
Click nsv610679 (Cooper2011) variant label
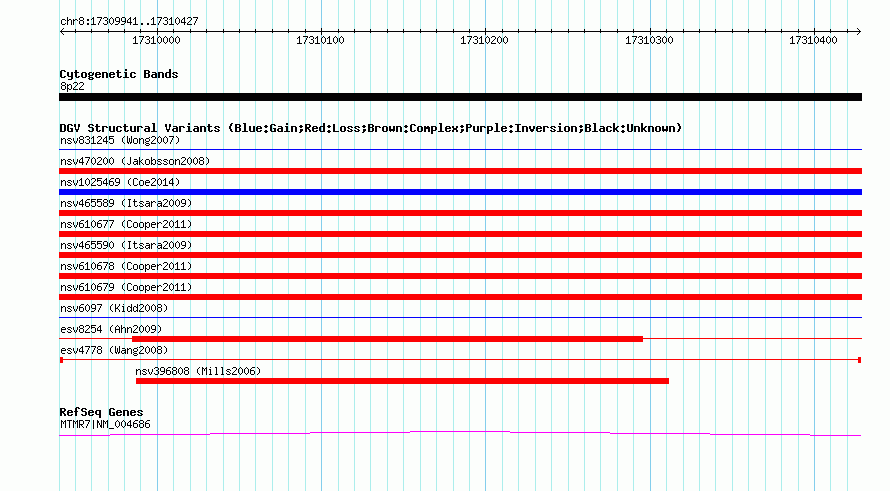pos(126,287)
